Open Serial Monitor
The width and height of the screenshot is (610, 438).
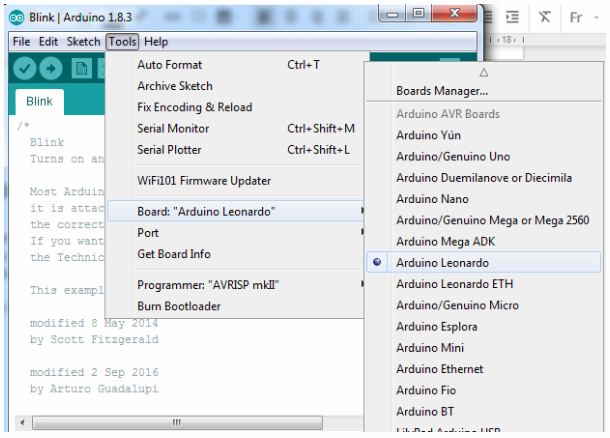click(236, 128)
